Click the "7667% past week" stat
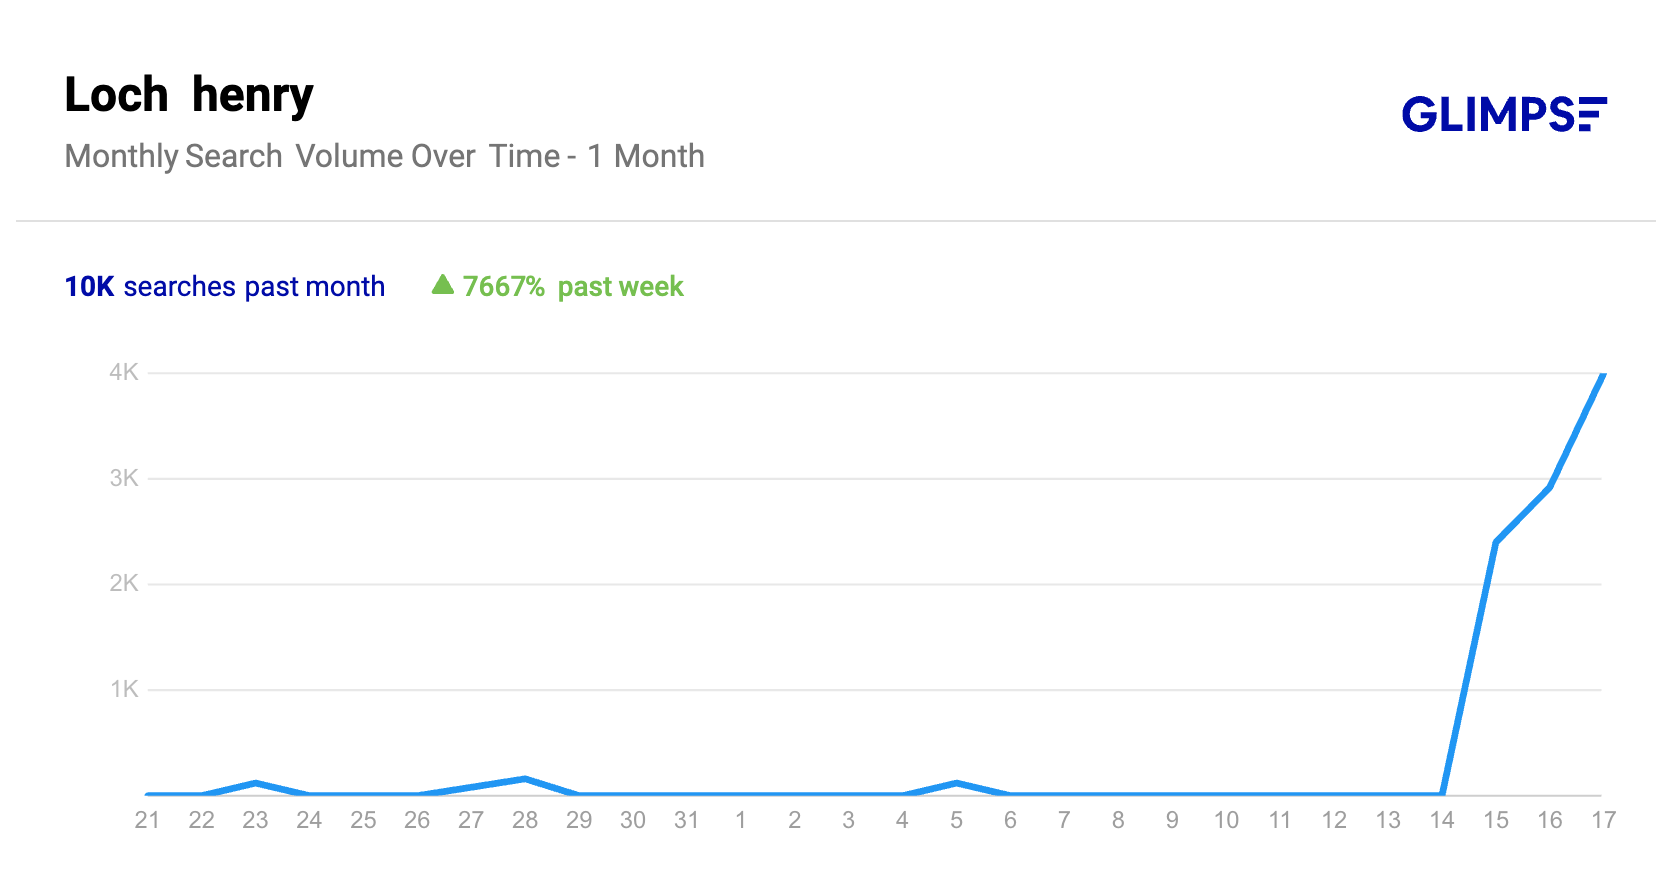1672x896 pixels. point(572,287)
